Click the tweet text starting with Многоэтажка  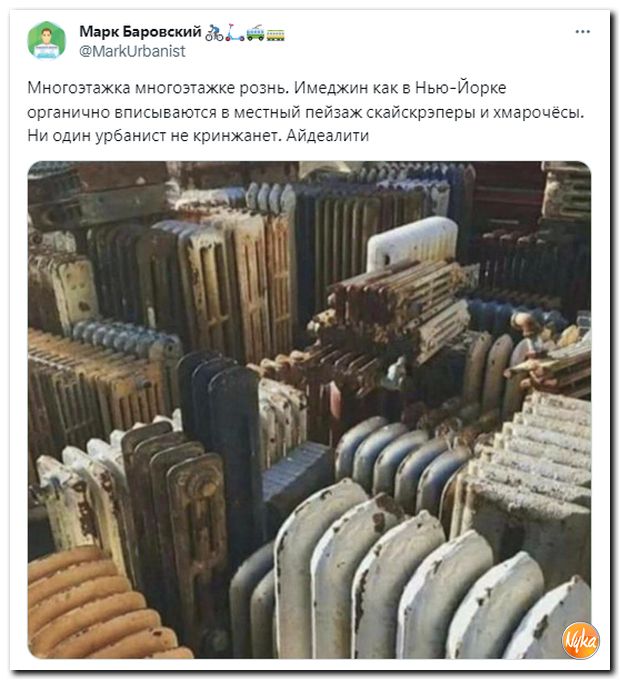click(305, 112)
